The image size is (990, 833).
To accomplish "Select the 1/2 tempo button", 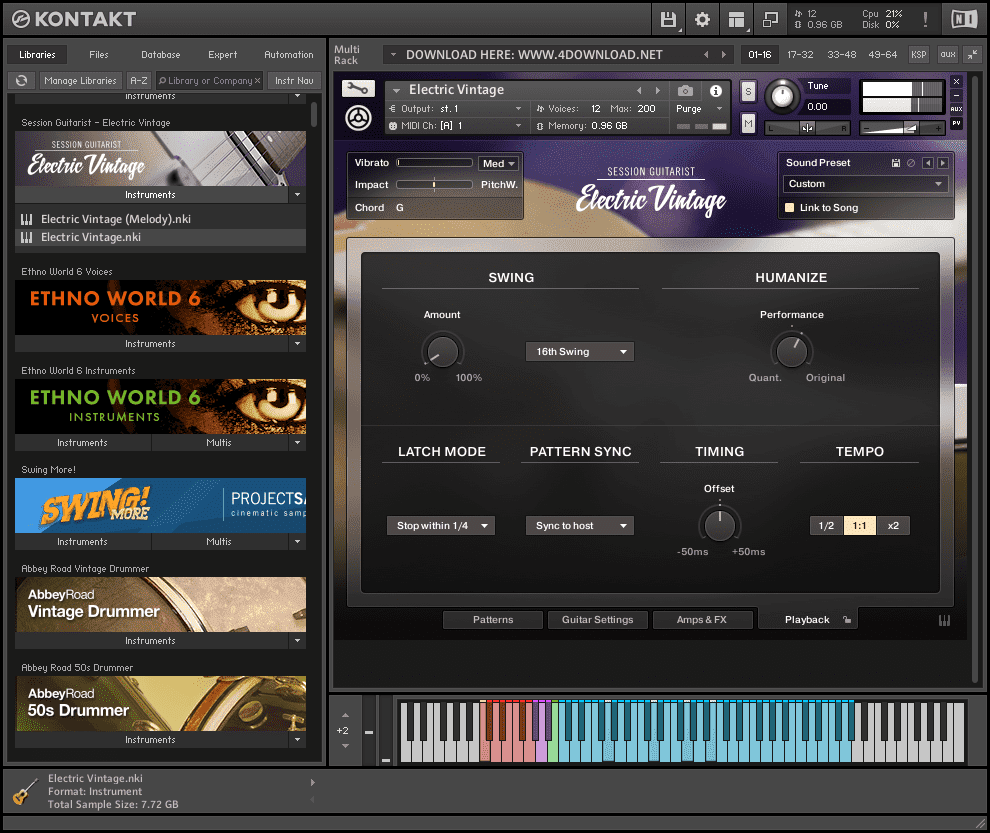I will [826, 525].
